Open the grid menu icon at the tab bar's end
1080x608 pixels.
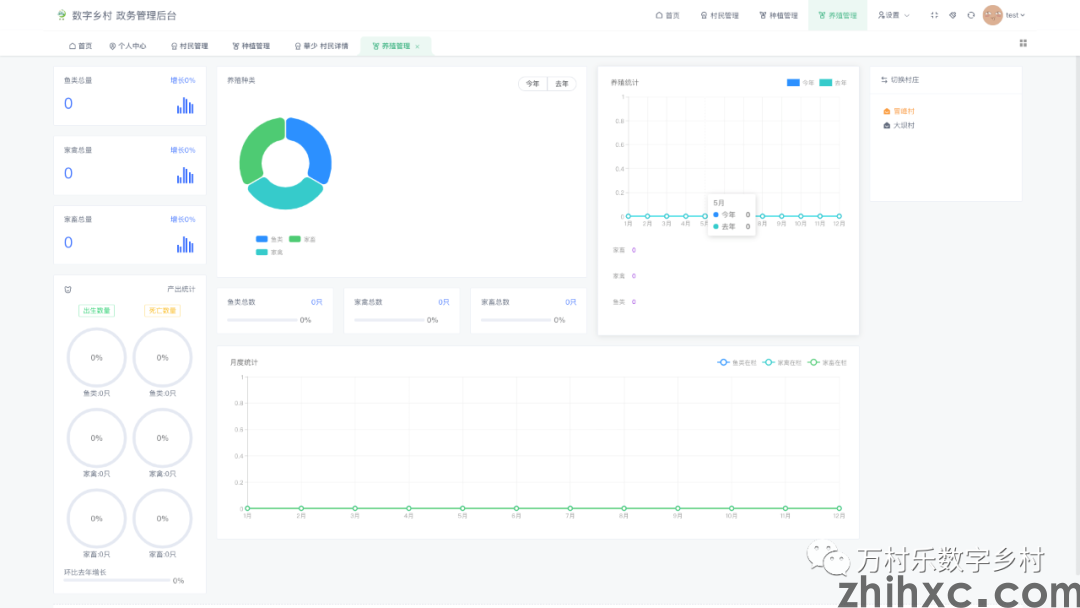click(x=1023, y=43)
